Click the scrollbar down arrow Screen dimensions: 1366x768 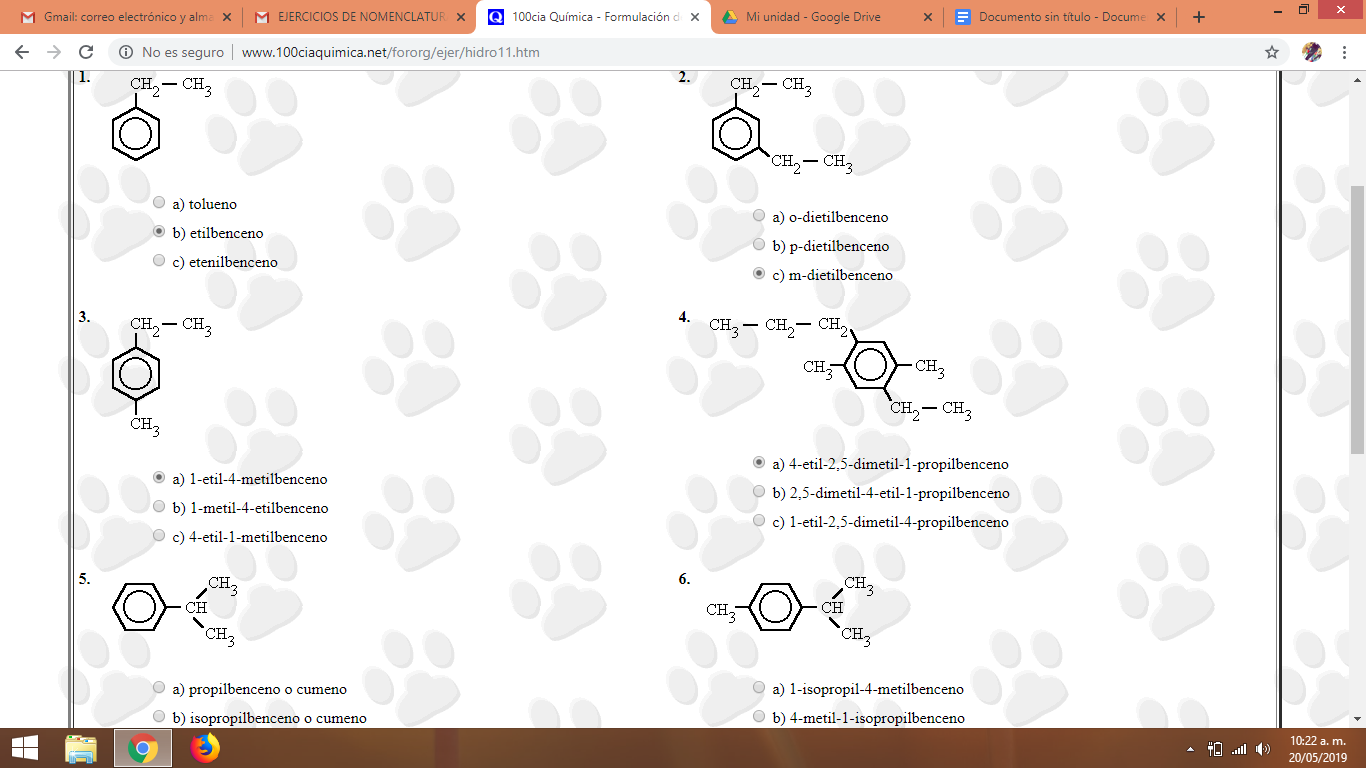[x=1357, y=720]
